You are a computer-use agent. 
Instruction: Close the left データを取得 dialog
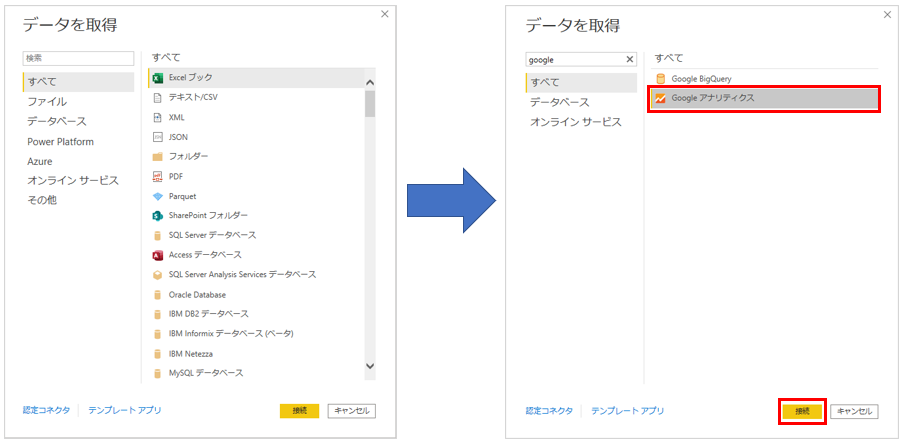(x=385, y=14)
